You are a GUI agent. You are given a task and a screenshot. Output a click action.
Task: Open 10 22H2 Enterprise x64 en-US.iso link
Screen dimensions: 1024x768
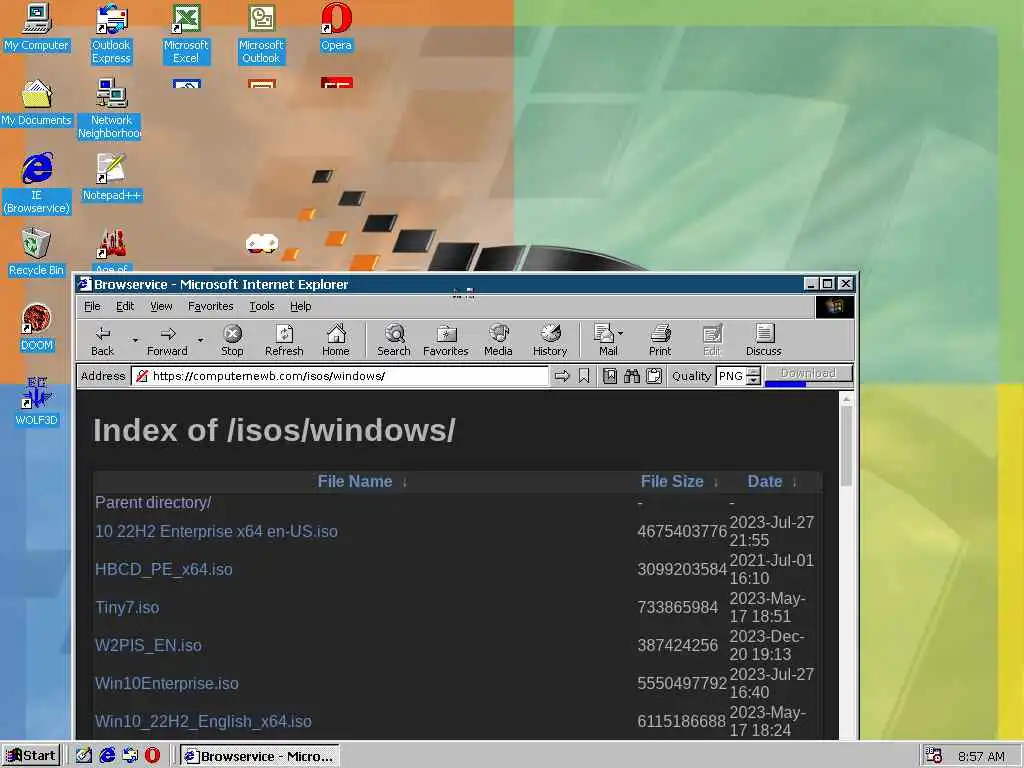click(216, 532)
